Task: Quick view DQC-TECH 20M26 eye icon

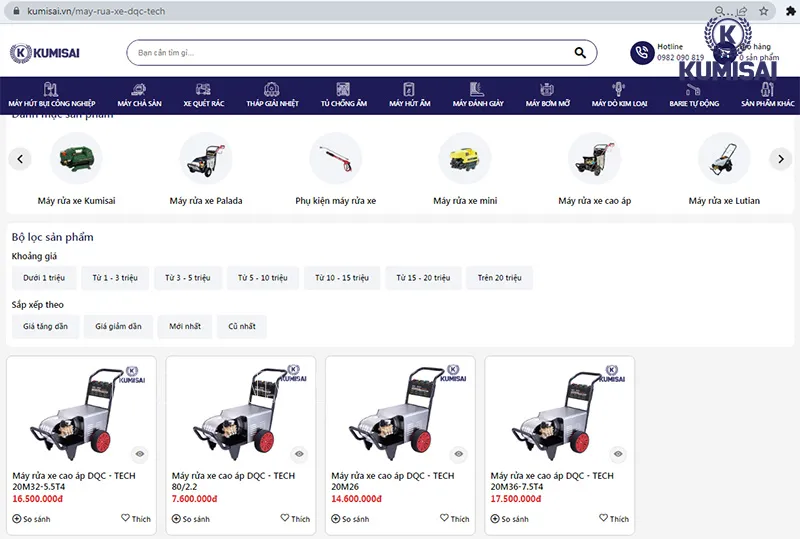Action: pyautogui.click(x=459, y=454)
